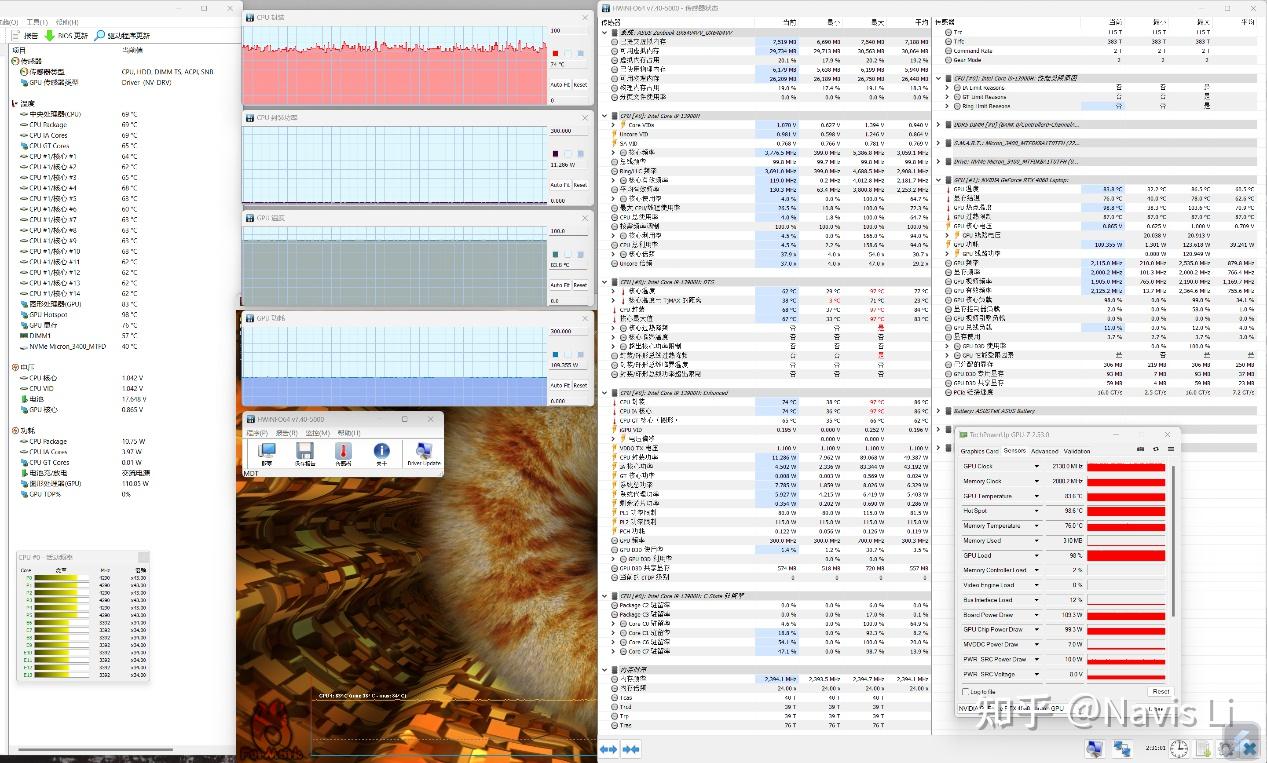Open the Program (P) menu in HWiNFO64
This screenshot has height=763, width=1267.
pyautogui.click(x=257, y=433)
